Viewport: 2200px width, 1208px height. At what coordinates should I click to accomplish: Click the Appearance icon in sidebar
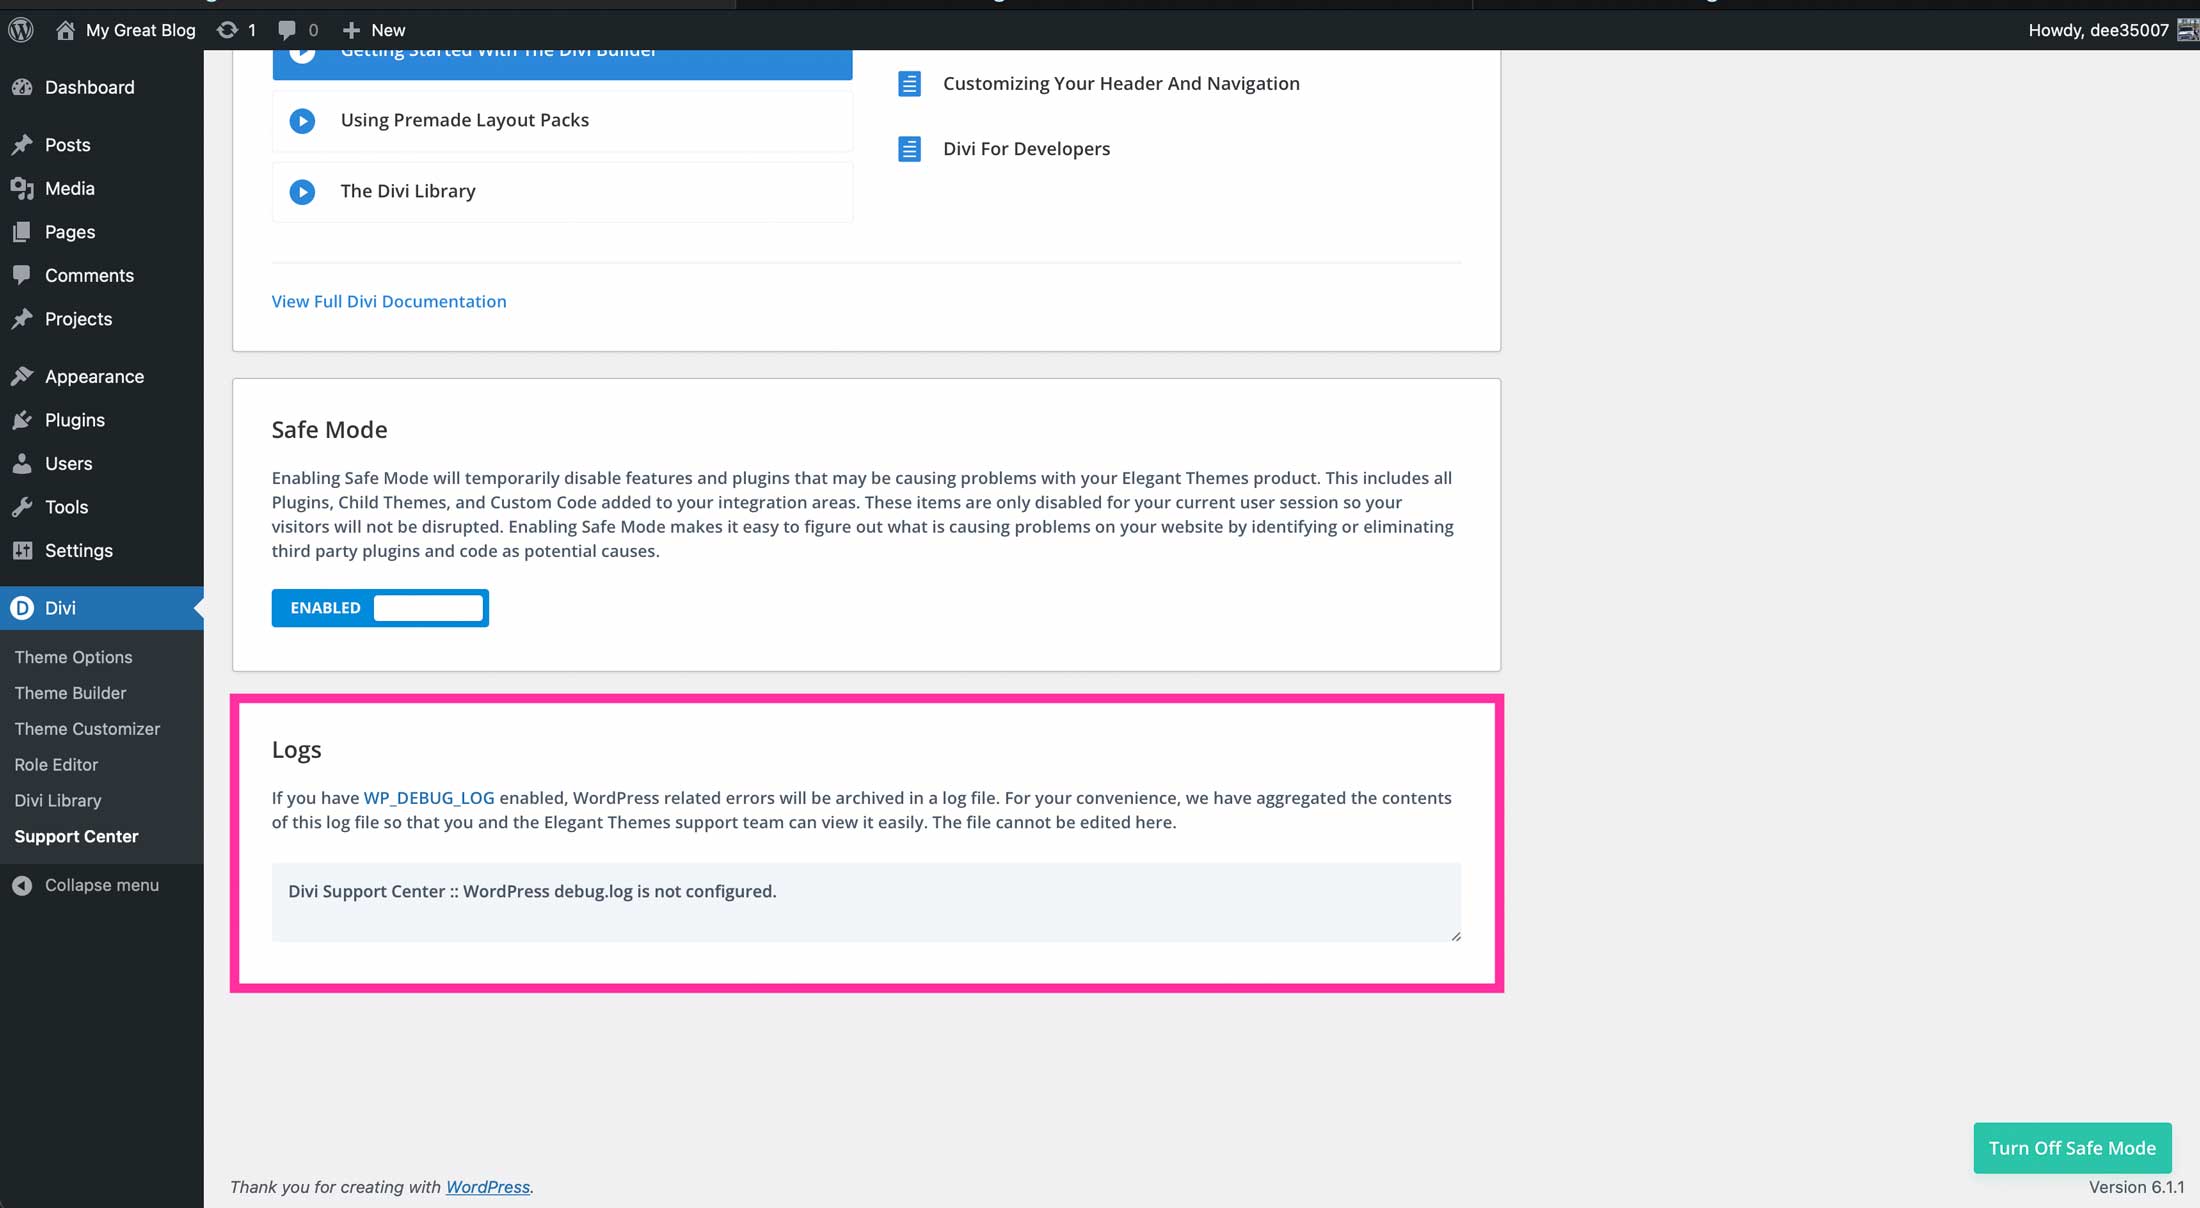point(21,375)
